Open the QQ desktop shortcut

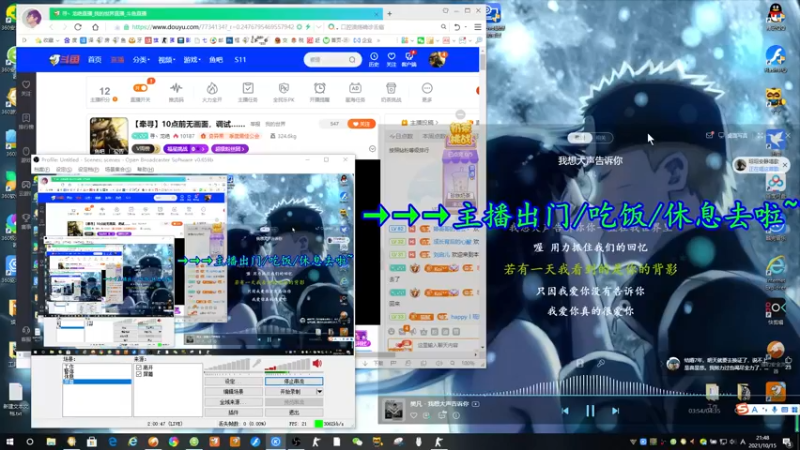click(x=776, y=15)
